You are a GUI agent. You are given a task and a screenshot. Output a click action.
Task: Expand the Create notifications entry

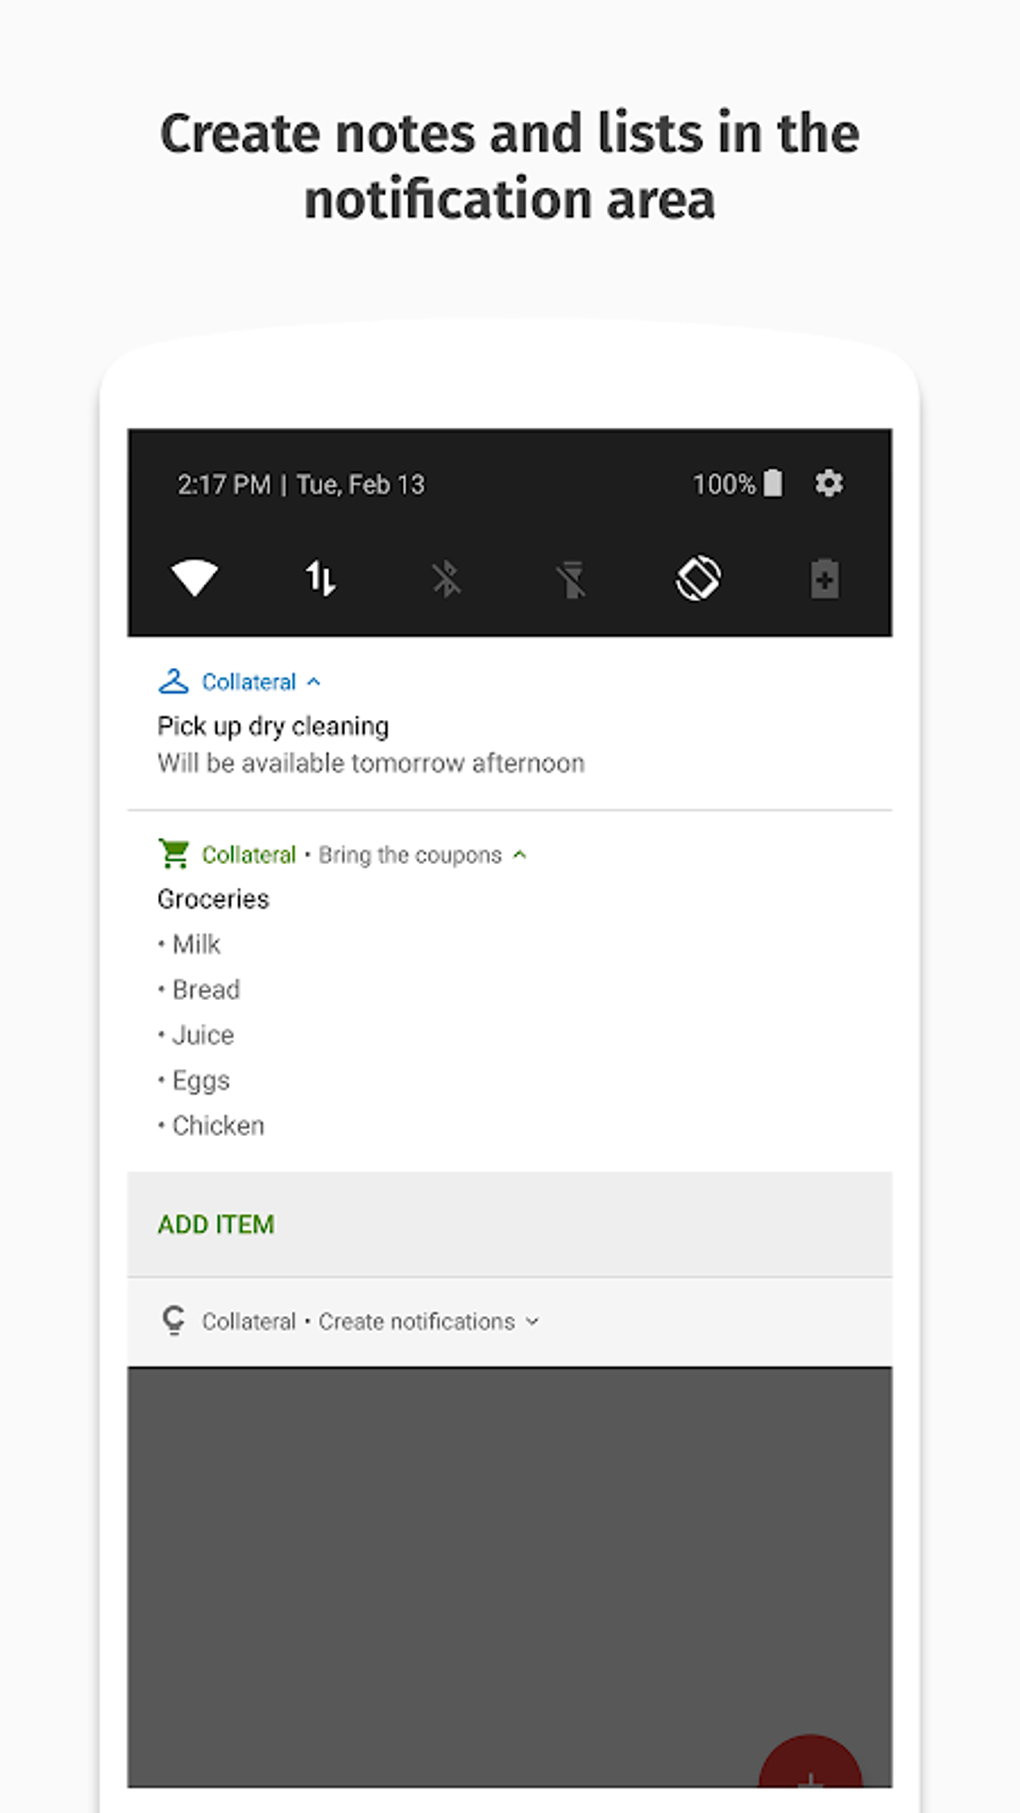(532, 1322)
